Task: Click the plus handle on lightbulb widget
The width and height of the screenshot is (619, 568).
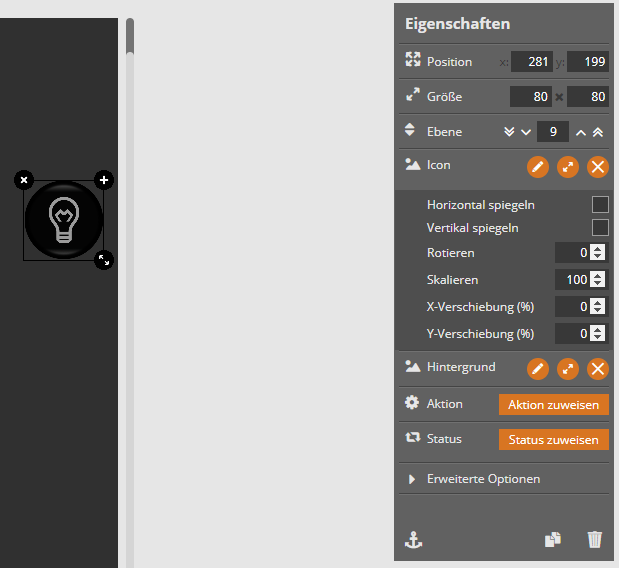Action: [x=104, y=180]
